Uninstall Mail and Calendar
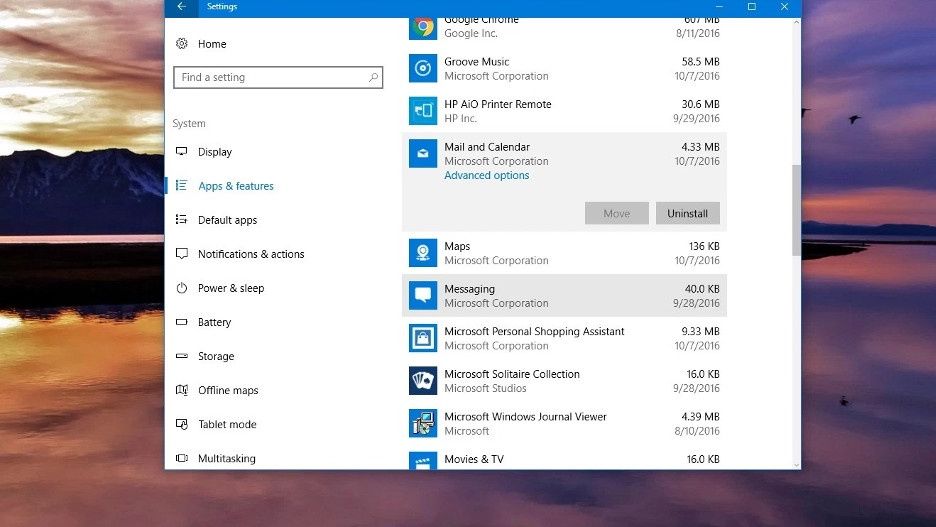This screenshot has width=936, height=527. coord(688,213)
